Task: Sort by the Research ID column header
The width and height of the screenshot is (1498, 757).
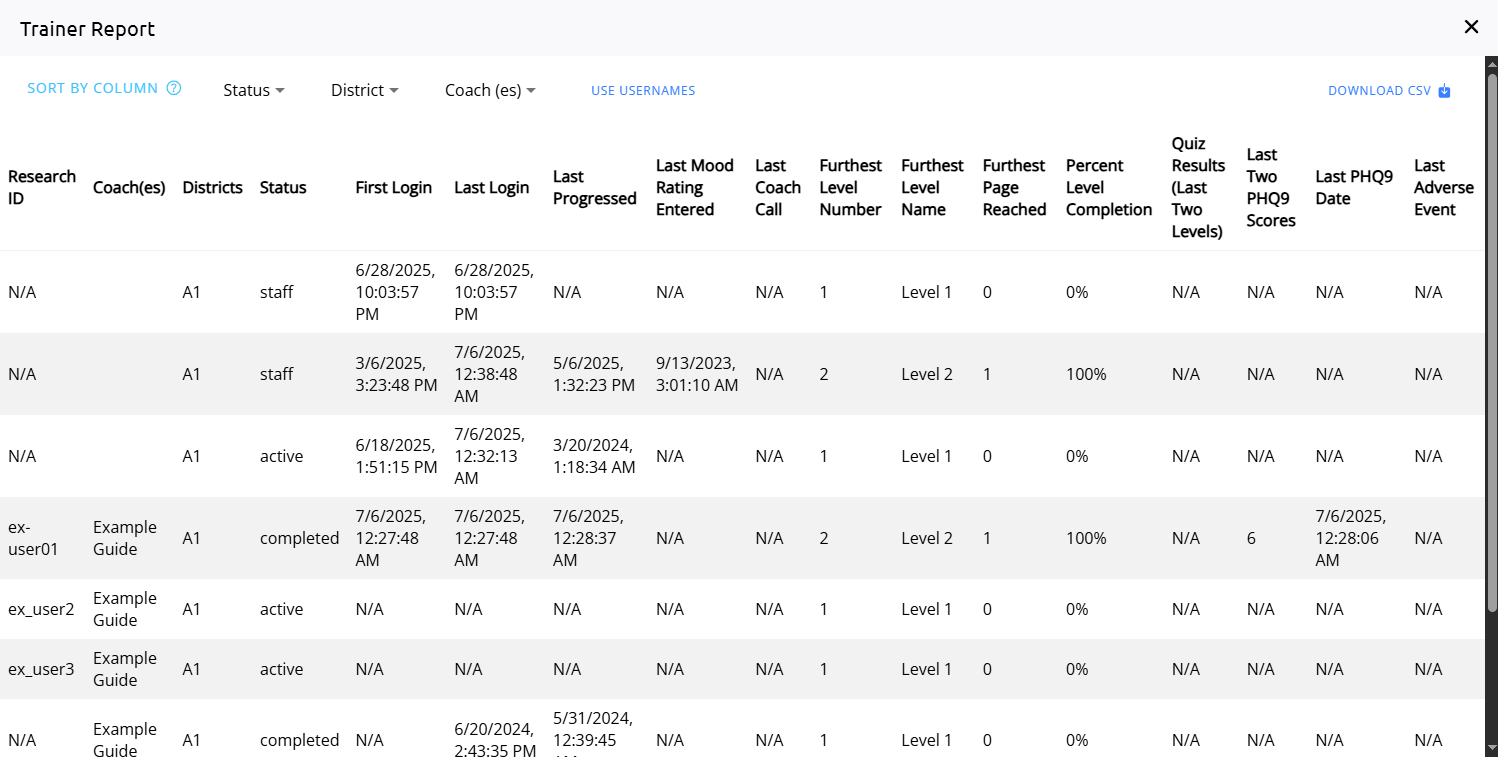Action: [42, 188]
